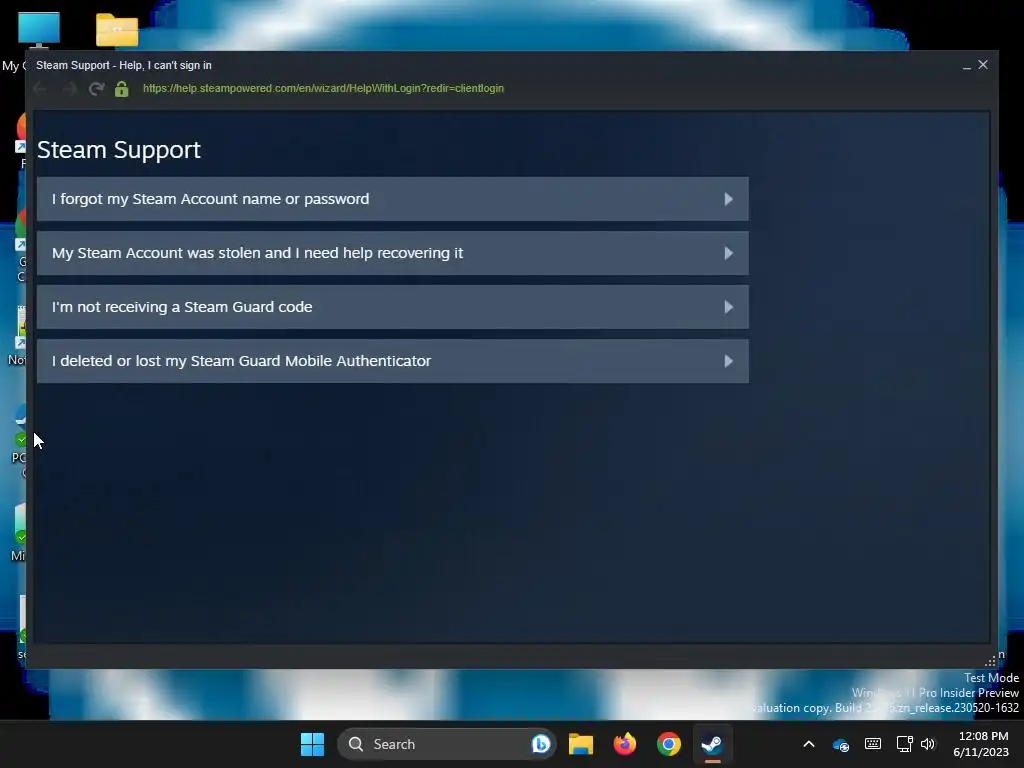1024x768 pixels.
Task: Launch Firefox from the taskbar
Action: click(x=625, y=744)
